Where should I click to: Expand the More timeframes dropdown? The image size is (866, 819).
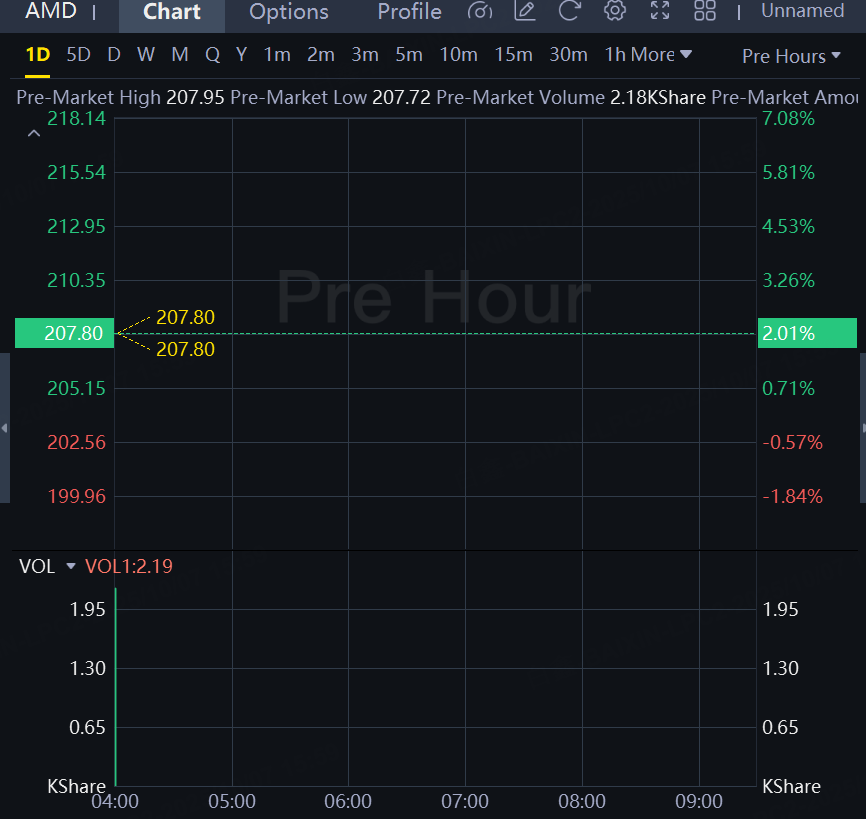coord(662,55)
